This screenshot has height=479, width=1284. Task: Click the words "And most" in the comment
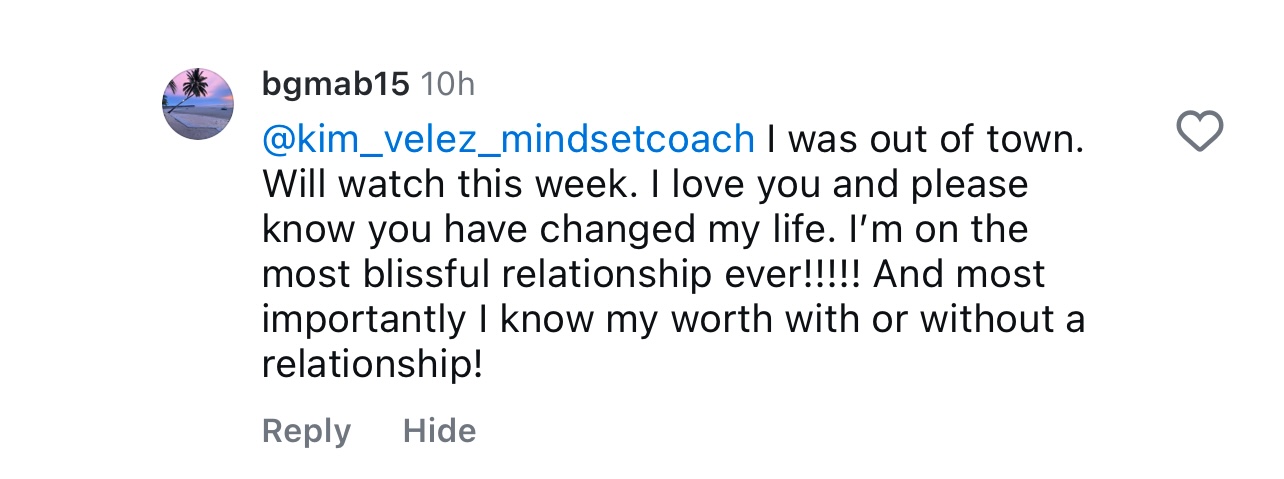click(959, 275)
